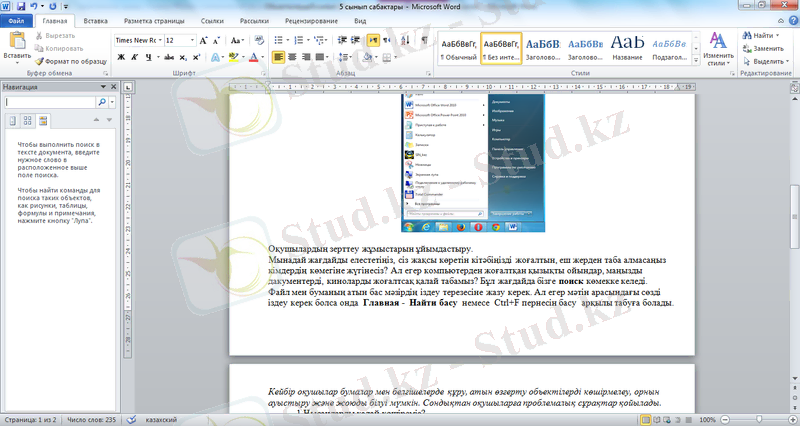The width and height of the screenshot is (800, 426).
Task: Click the Save icon in quick access toolbar
Action: tap(22, 6)
